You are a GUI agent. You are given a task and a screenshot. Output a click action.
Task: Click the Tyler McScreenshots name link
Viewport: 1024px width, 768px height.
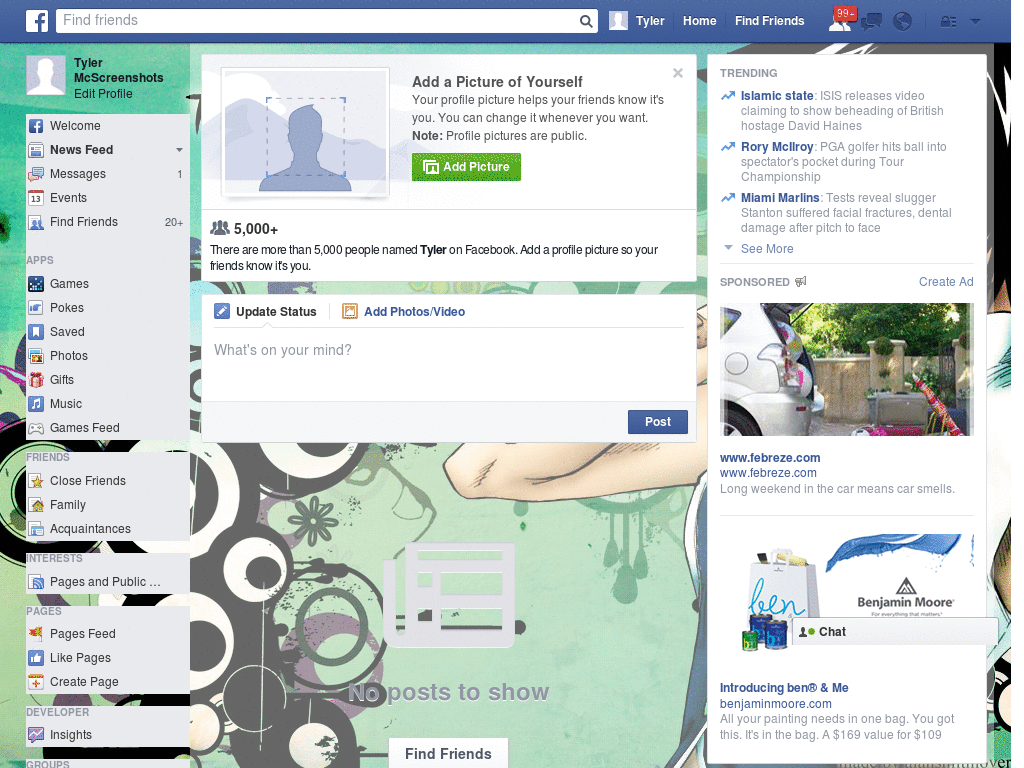118,70
